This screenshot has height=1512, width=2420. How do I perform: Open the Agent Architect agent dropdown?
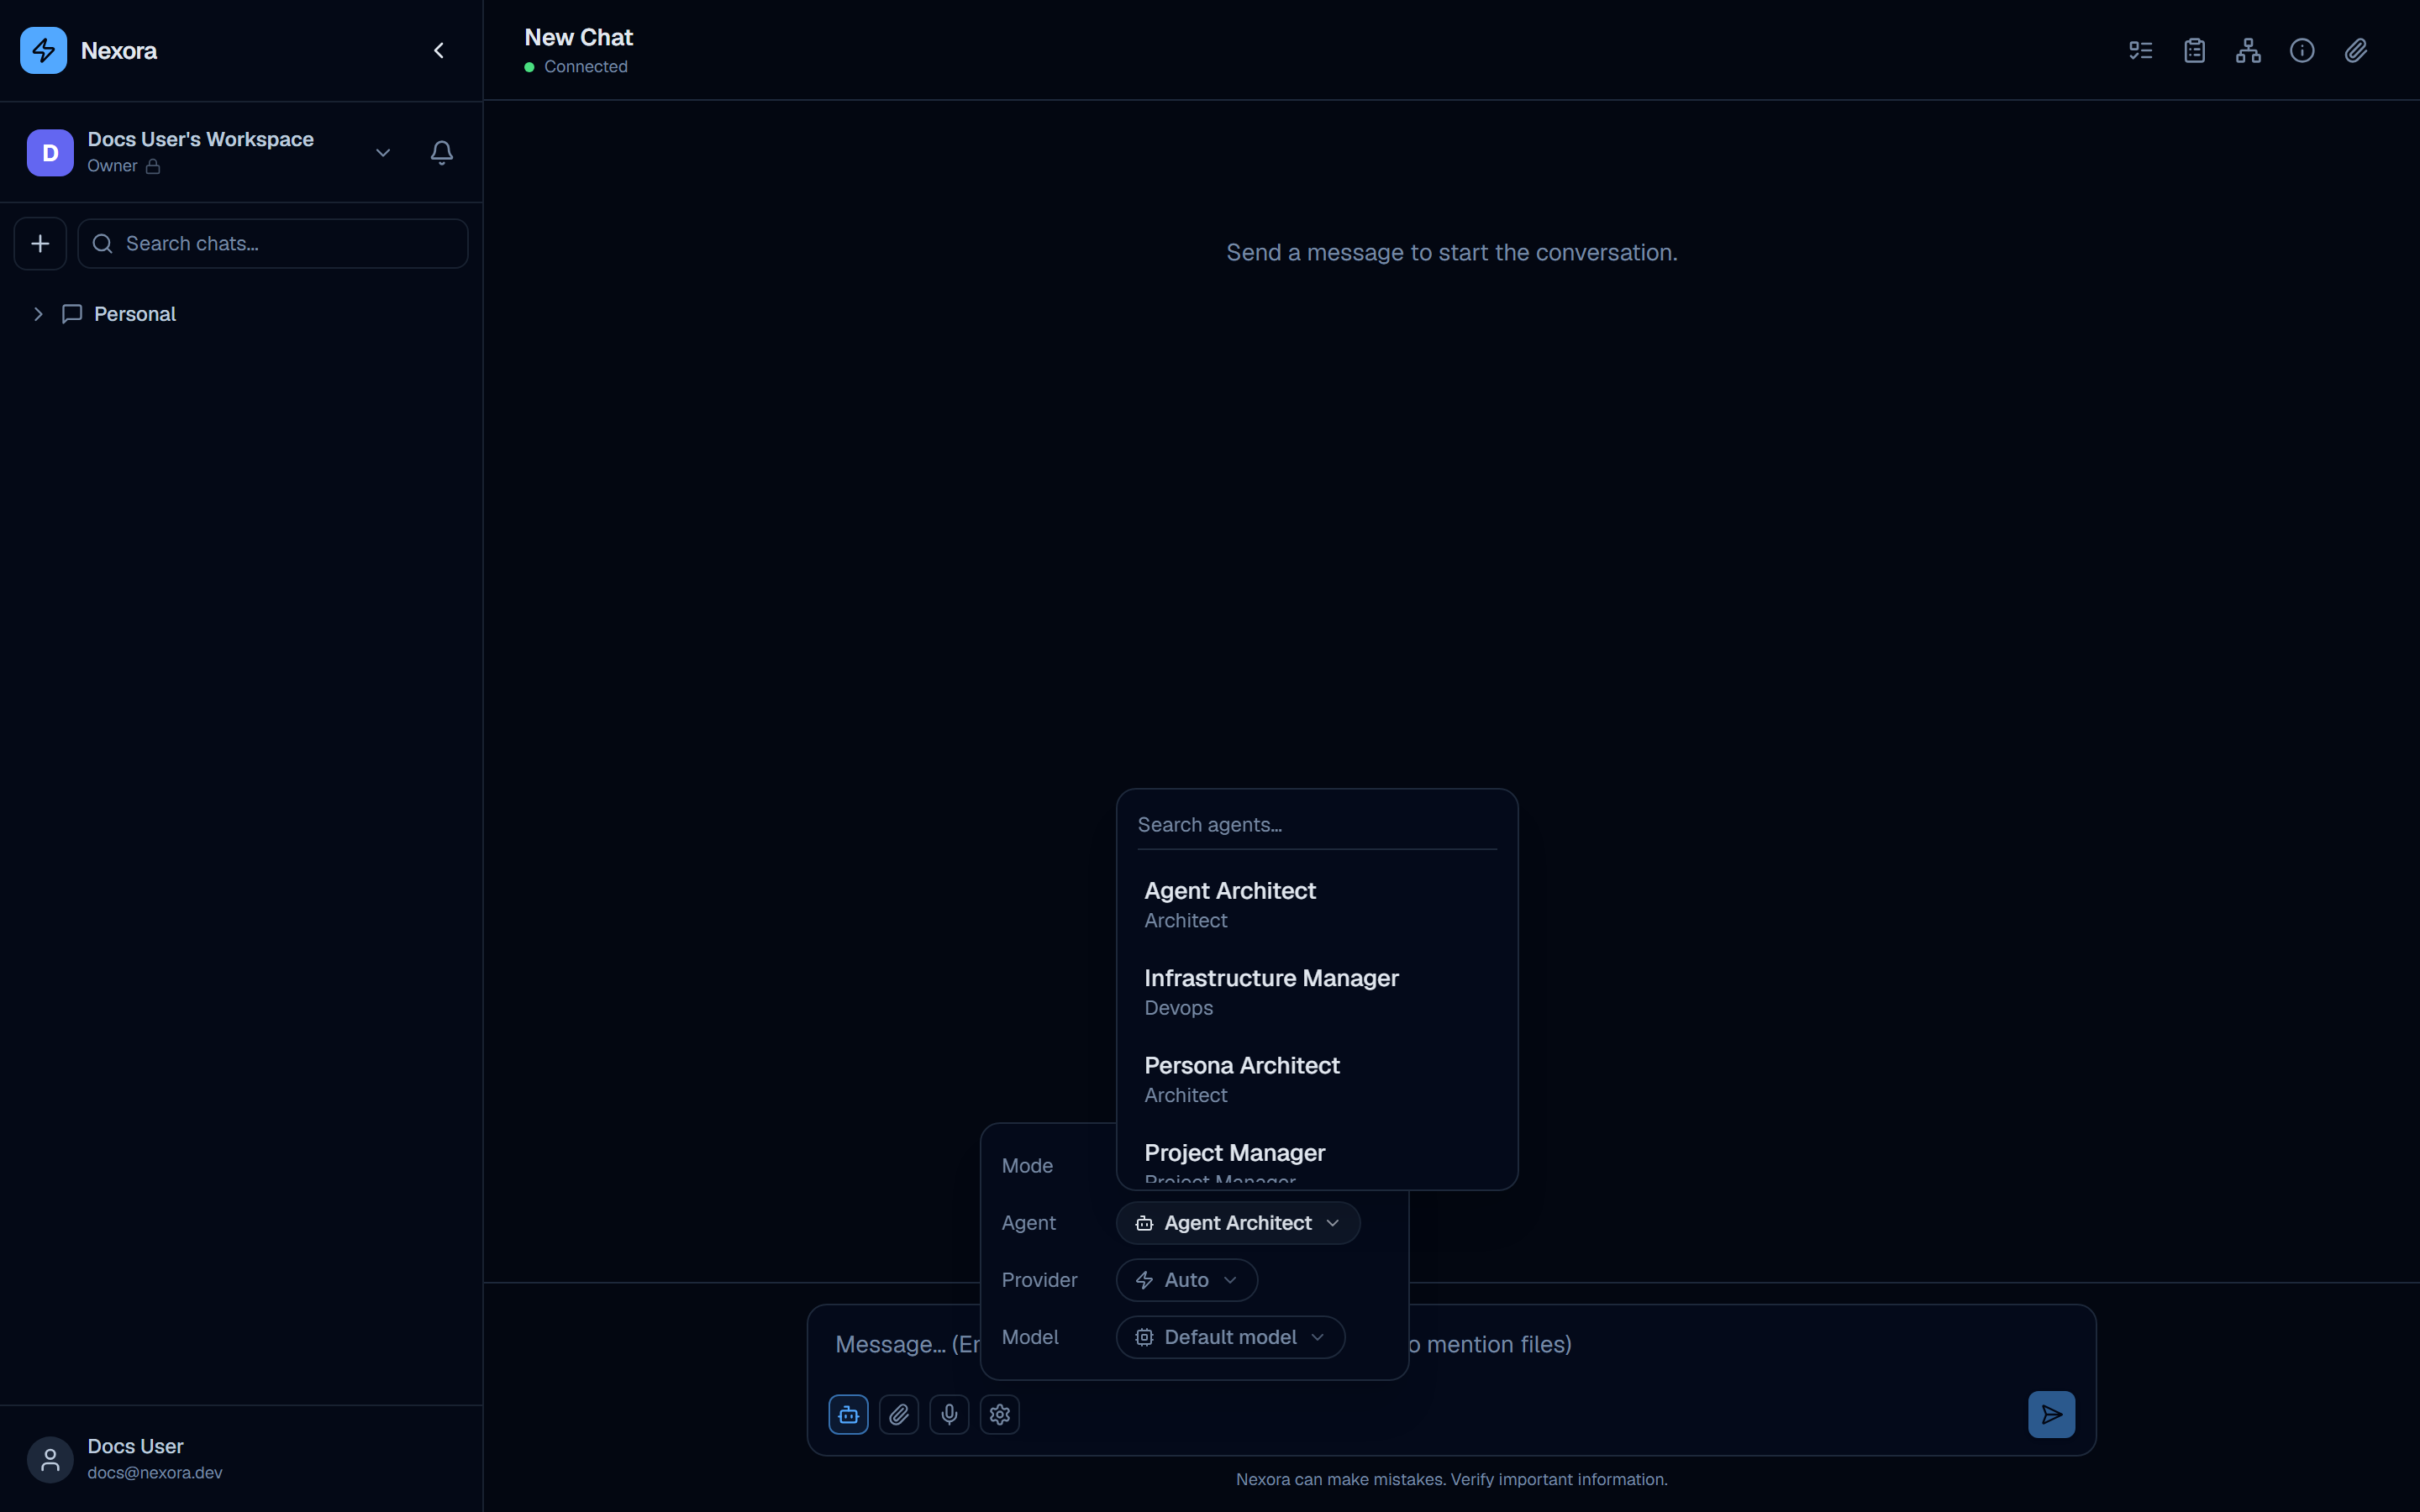tap(1238, 1223)
